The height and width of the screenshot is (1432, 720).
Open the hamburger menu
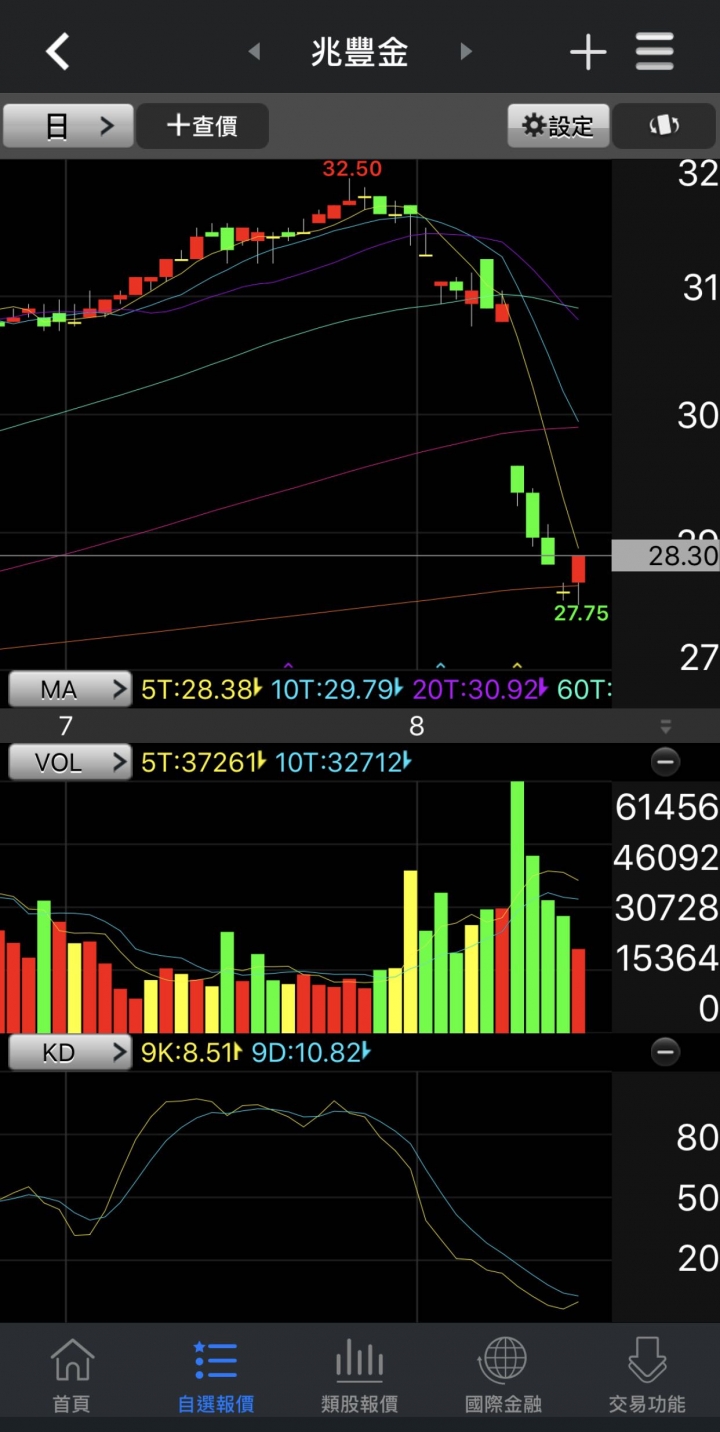(655, 51)
